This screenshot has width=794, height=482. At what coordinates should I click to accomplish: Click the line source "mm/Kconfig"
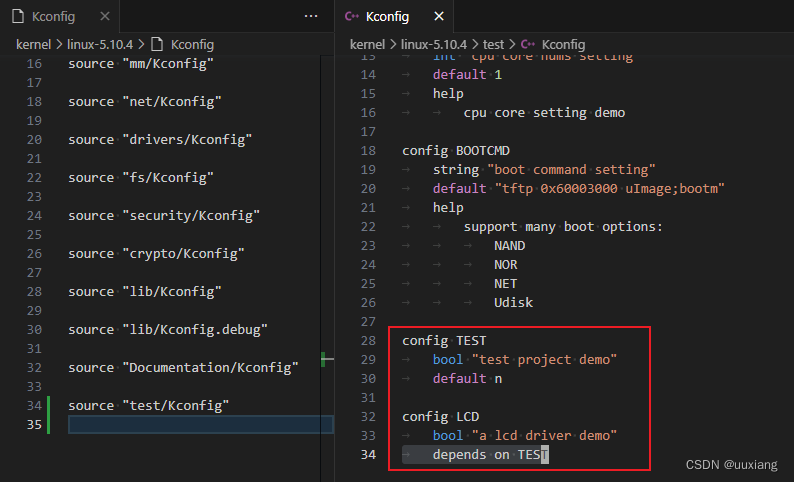pyautogui.click(x=141, y=64)
